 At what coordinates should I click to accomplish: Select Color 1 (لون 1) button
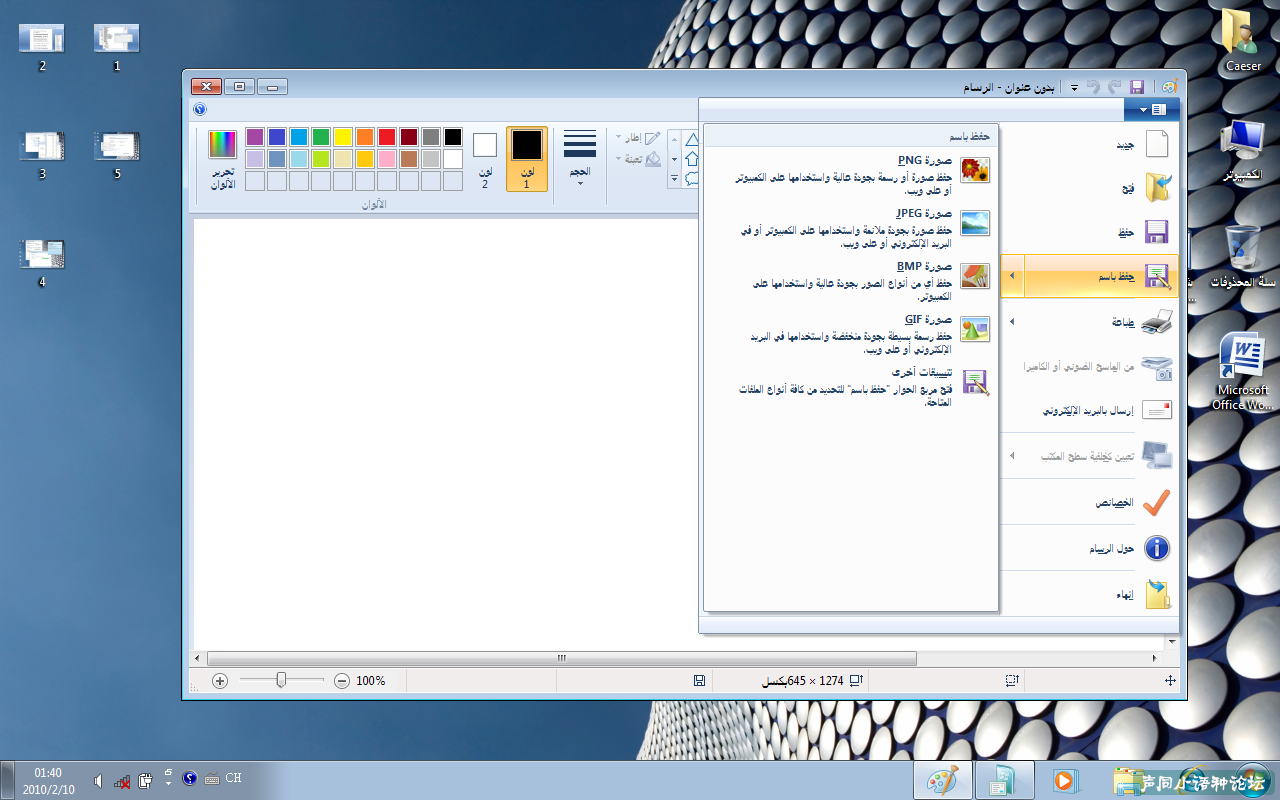[527, 159]
